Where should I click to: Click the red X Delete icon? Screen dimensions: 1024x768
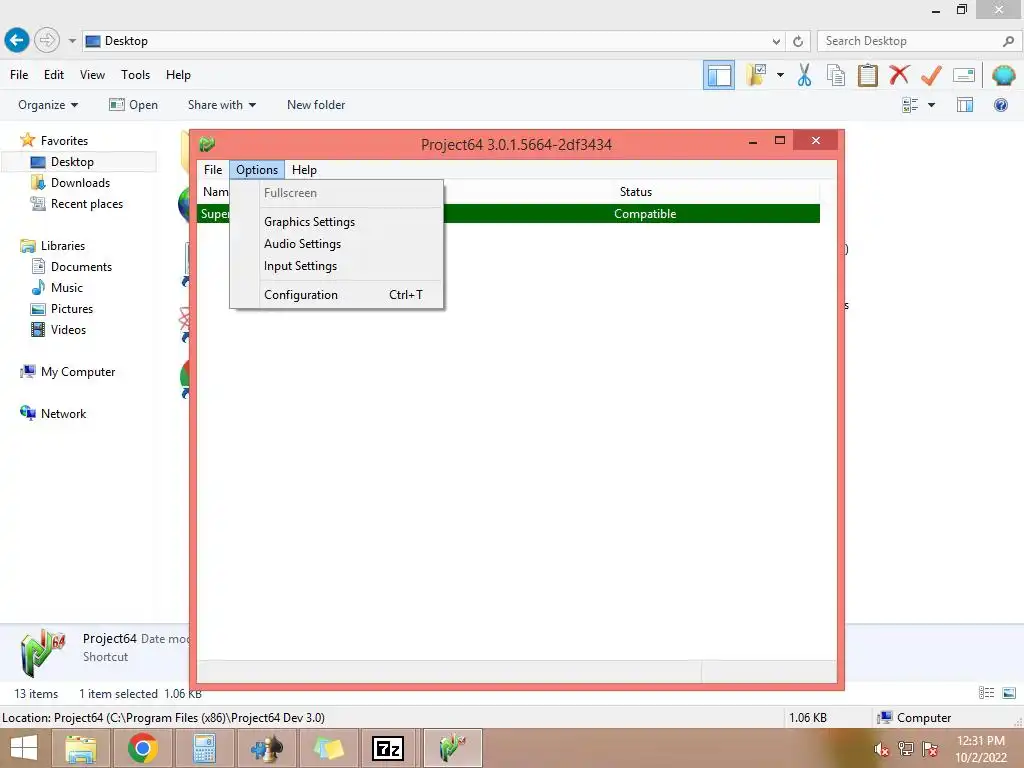899,74
